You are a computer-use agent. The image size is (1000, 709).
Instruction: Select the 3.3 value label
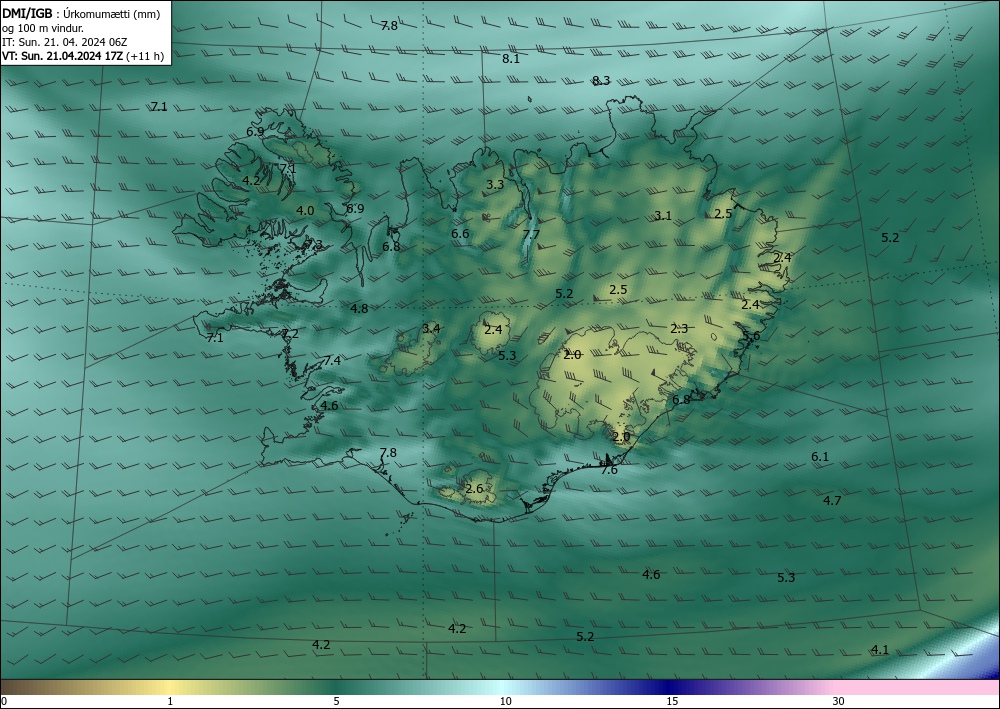495,185
